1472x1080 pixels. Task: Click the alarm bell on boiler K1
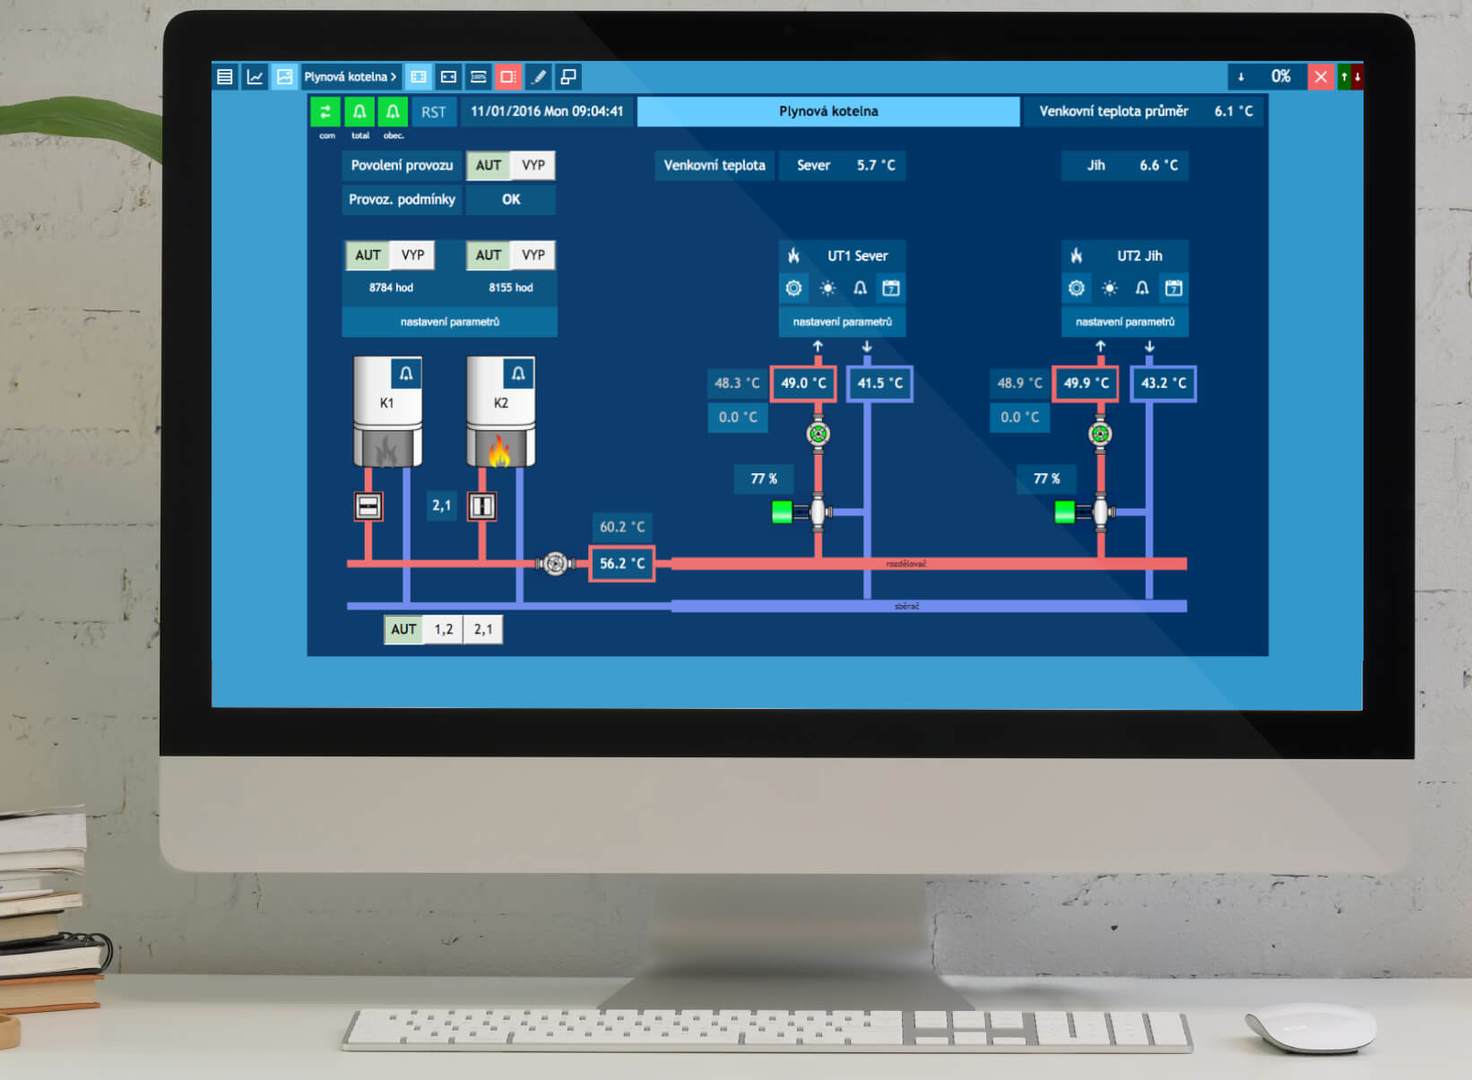[406, 374]
